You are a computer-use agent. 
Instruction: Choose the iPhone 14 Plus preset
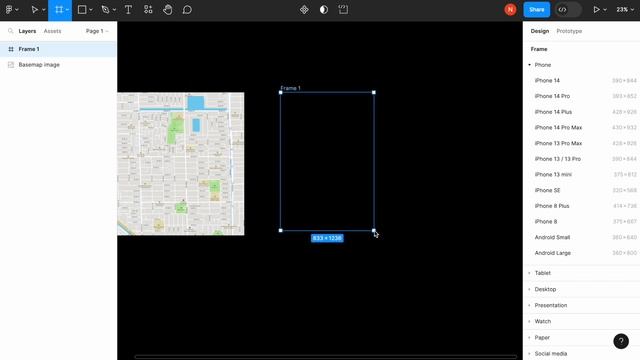pos(583,112)
